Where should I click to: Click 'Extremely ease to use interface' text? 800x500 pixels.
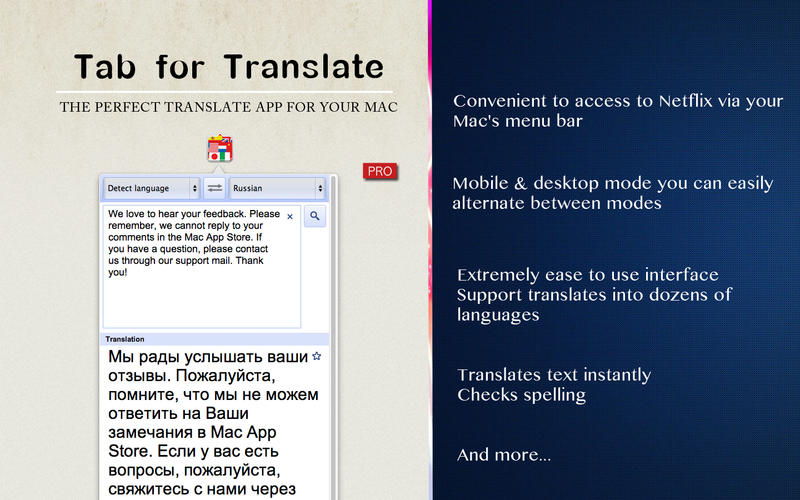pyautogui.click(x=588, y=275)
